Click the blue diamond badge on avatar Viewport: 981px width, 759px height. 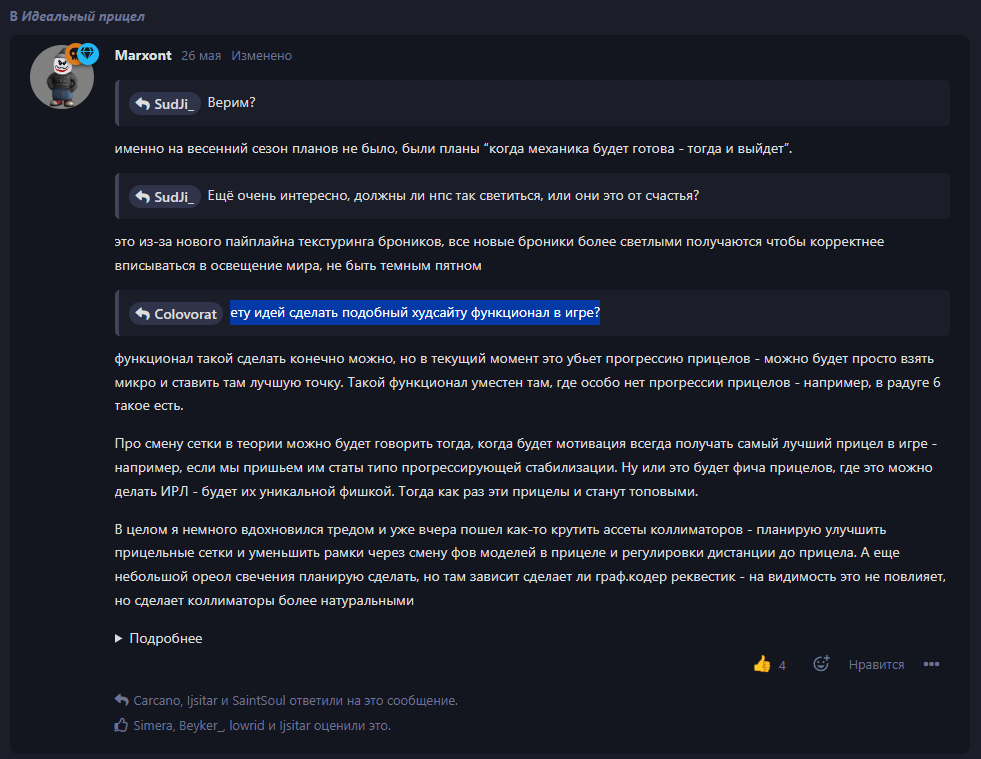pos(88,53)
